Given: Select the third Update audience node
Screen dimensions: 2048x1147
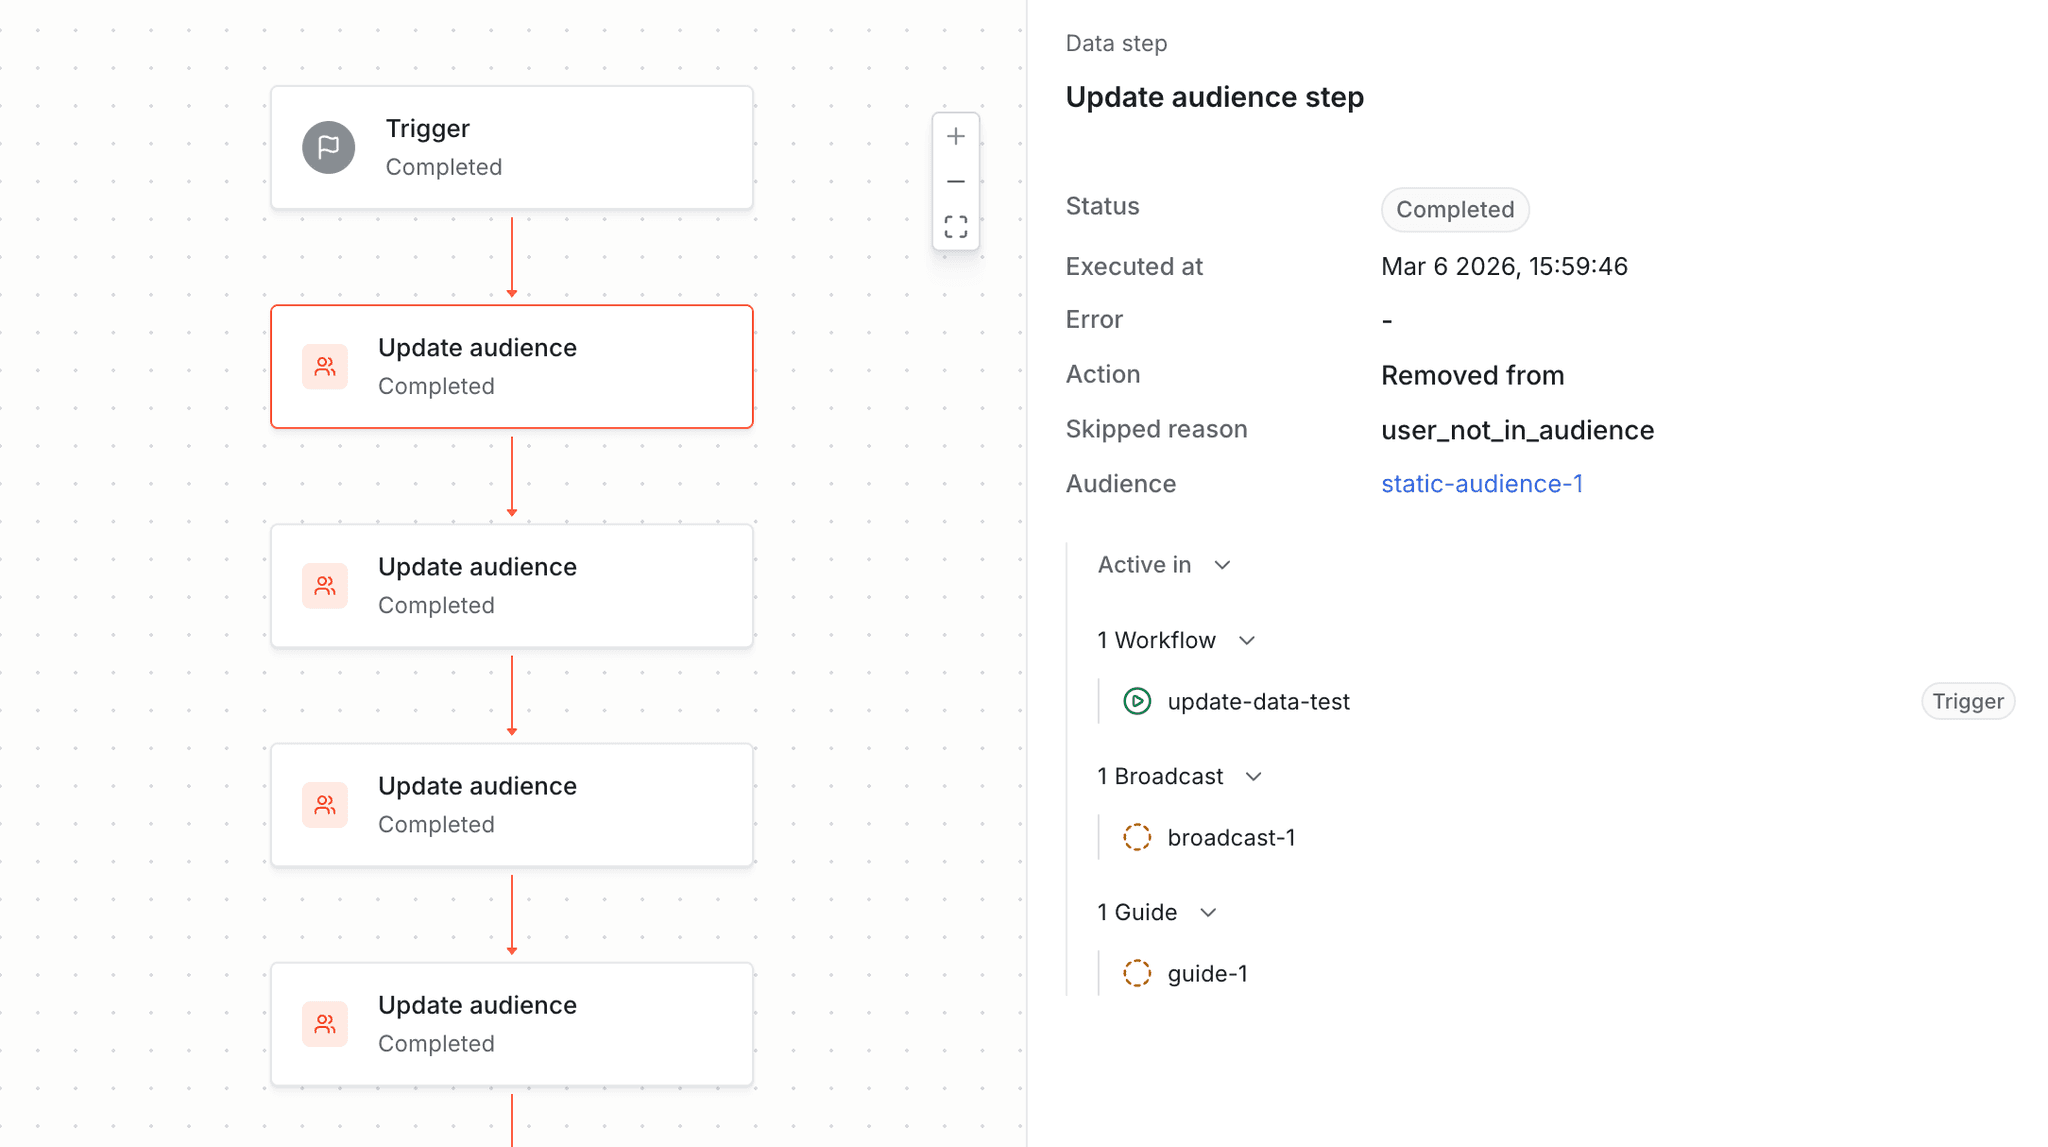Looking at the screenshot, I should [511, 804].
